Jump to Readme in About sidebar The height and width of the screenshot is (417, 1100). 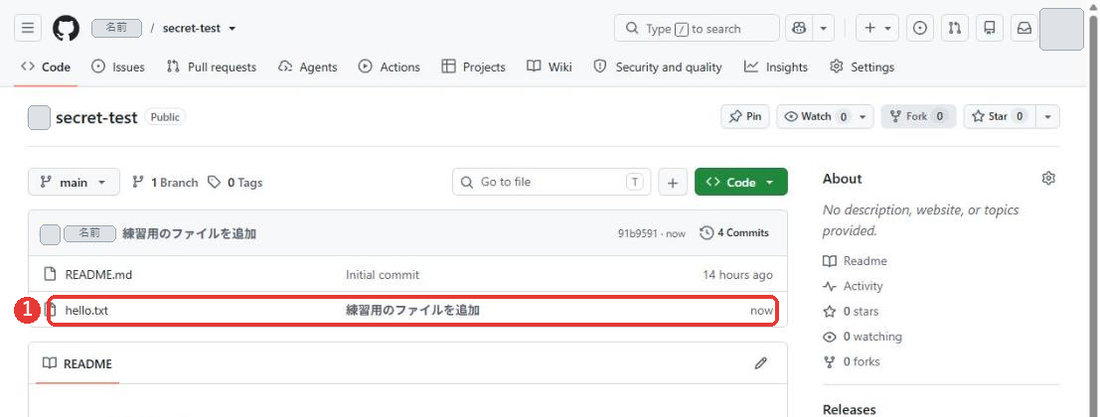click(855, 260)
